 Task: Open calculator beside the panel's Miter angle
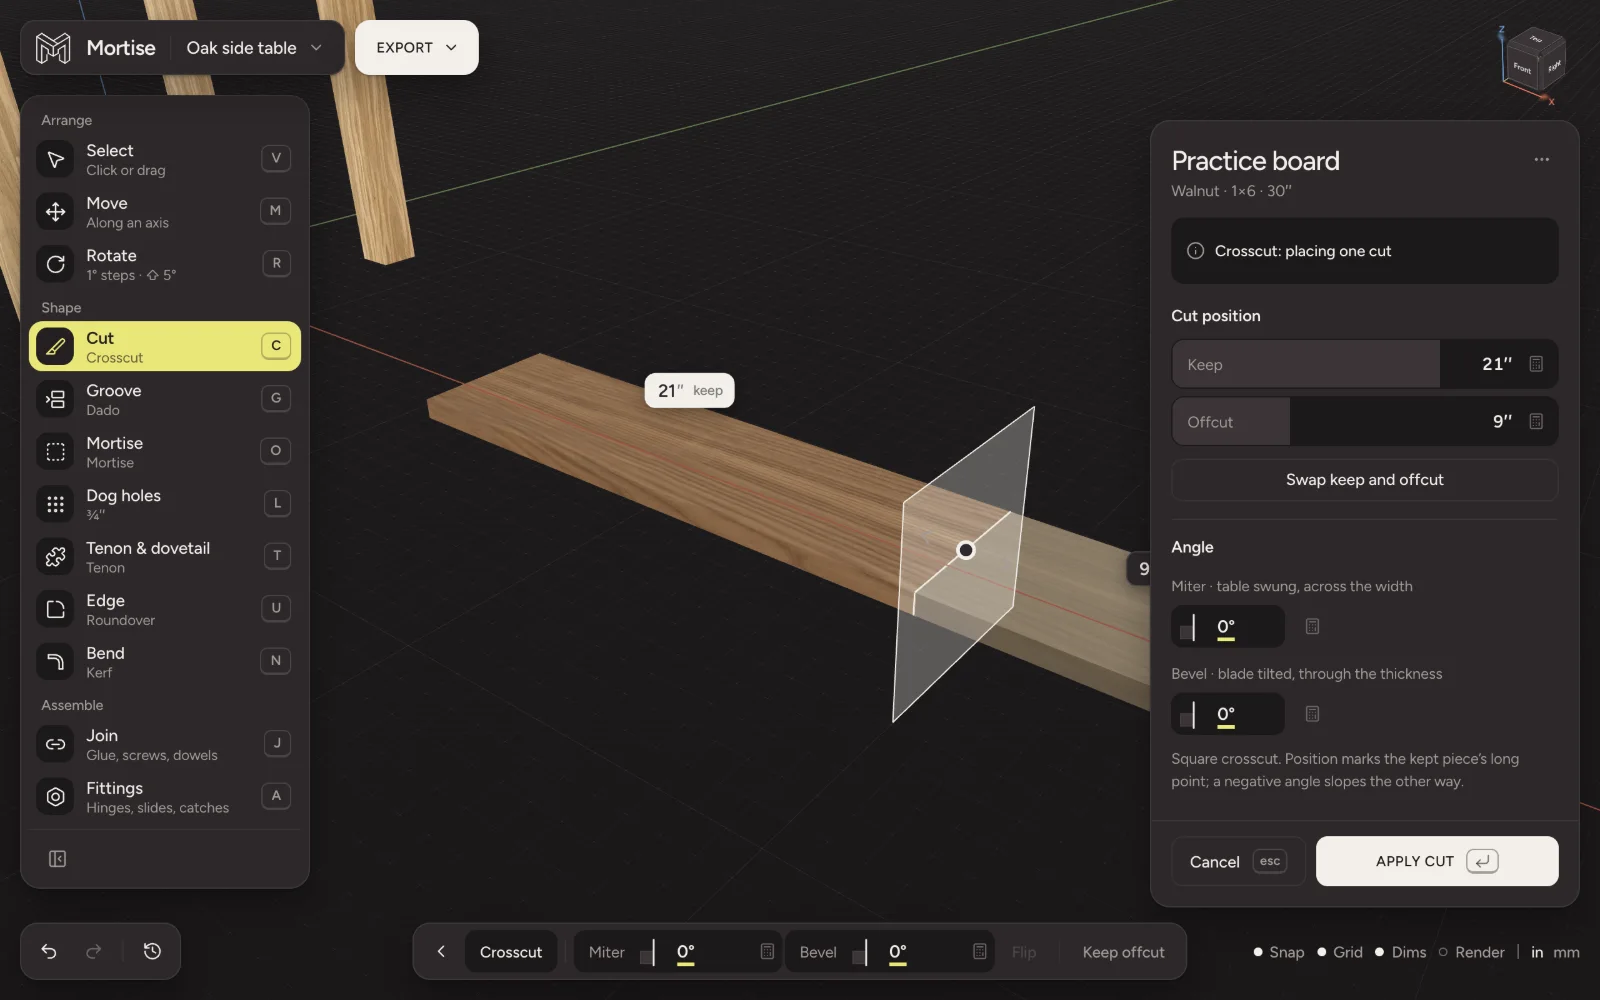[x=1312, y=626]
